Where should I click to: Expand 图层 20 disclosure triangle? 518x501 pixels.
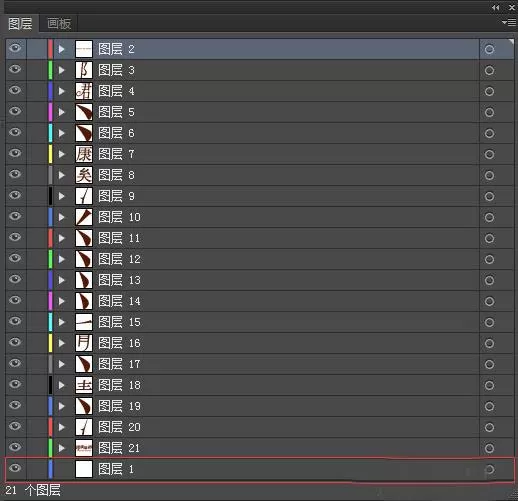point(61,427)
